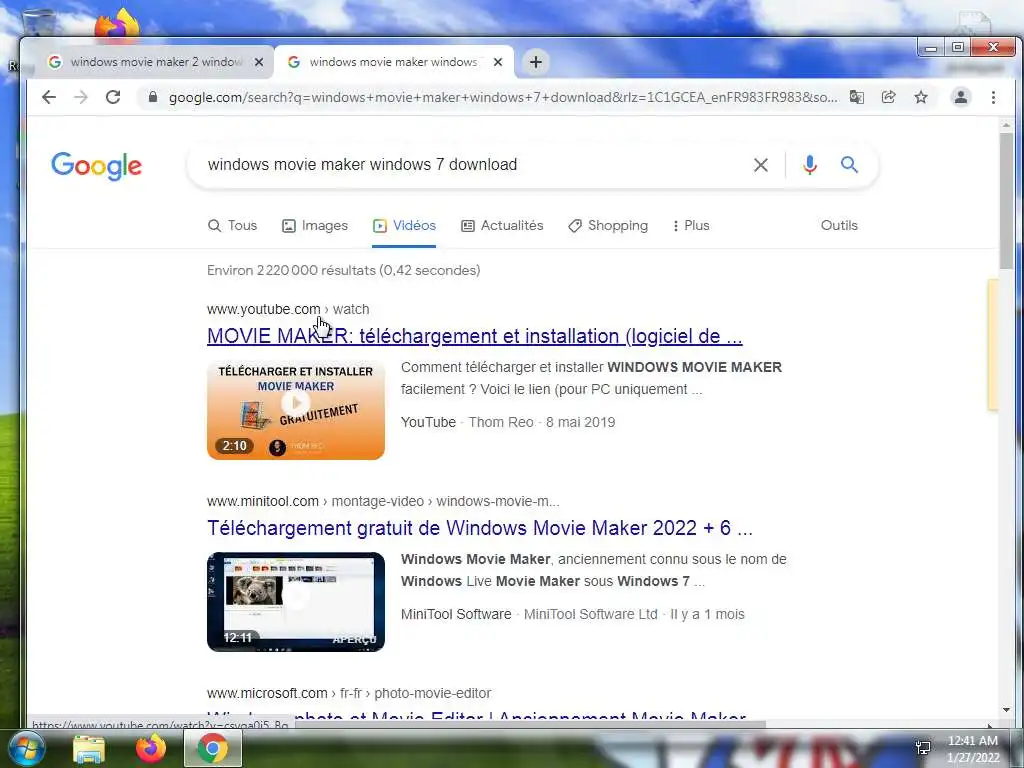Switch to the Actualités results tab

tap(502, 225)
